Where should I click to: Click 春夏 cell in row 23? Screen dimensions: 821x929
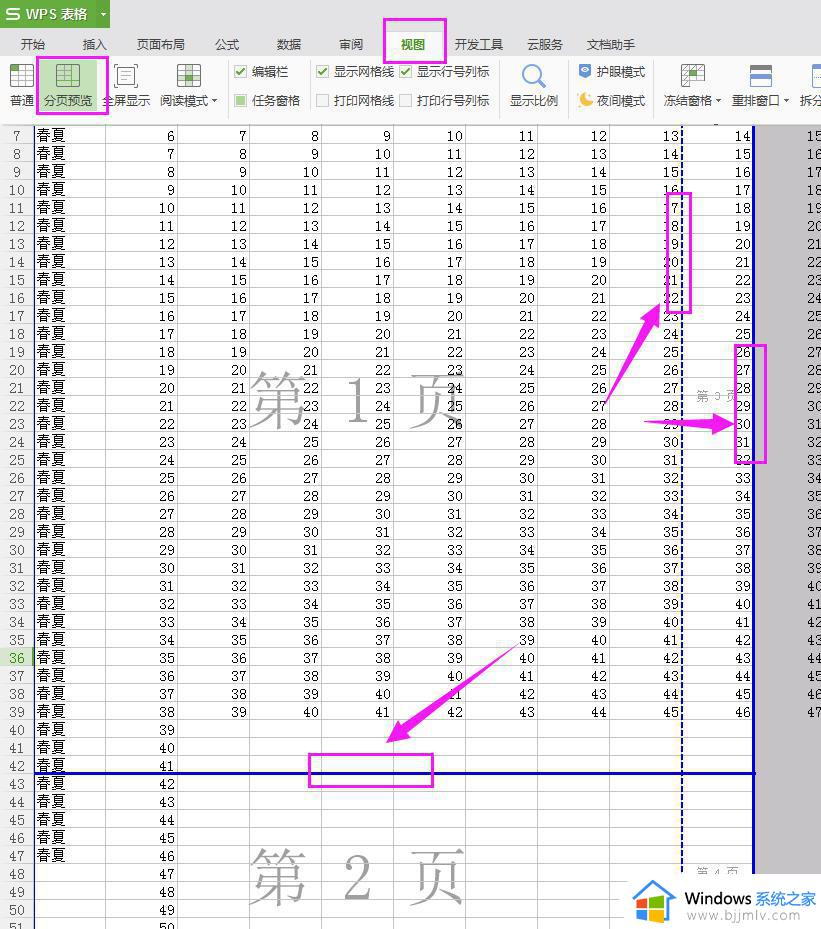tap(70, 424)
